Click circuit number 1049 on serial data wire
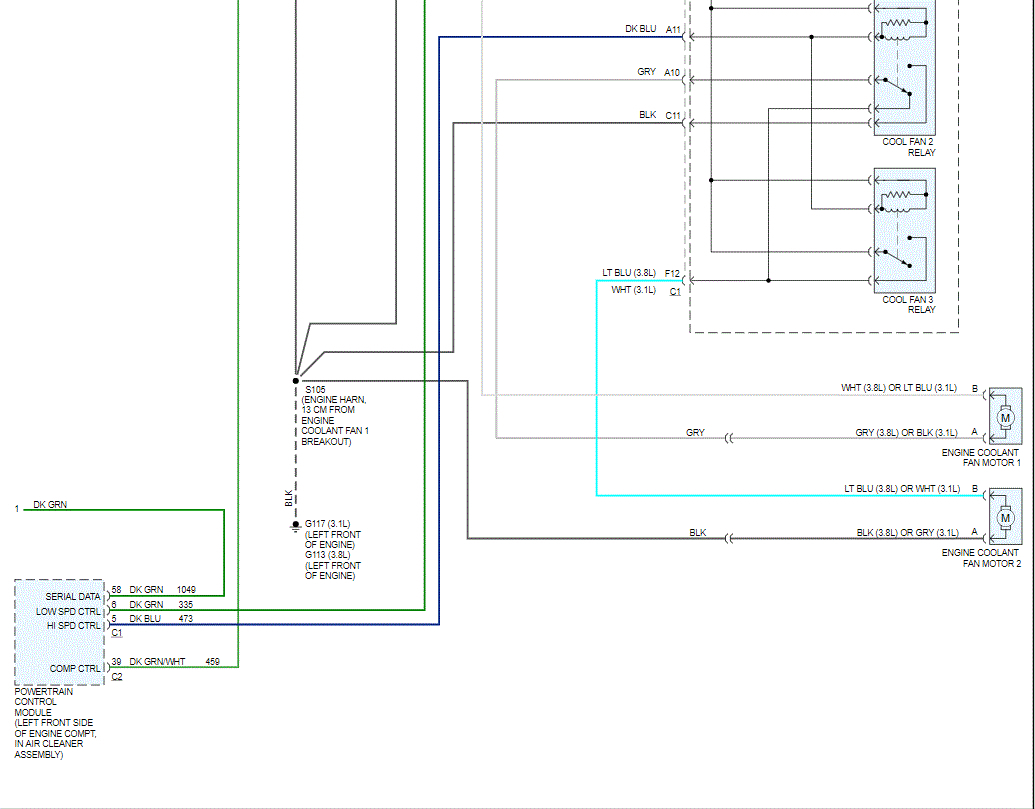The width and height of the screenshot is (1035, 809). pos(187,590)
